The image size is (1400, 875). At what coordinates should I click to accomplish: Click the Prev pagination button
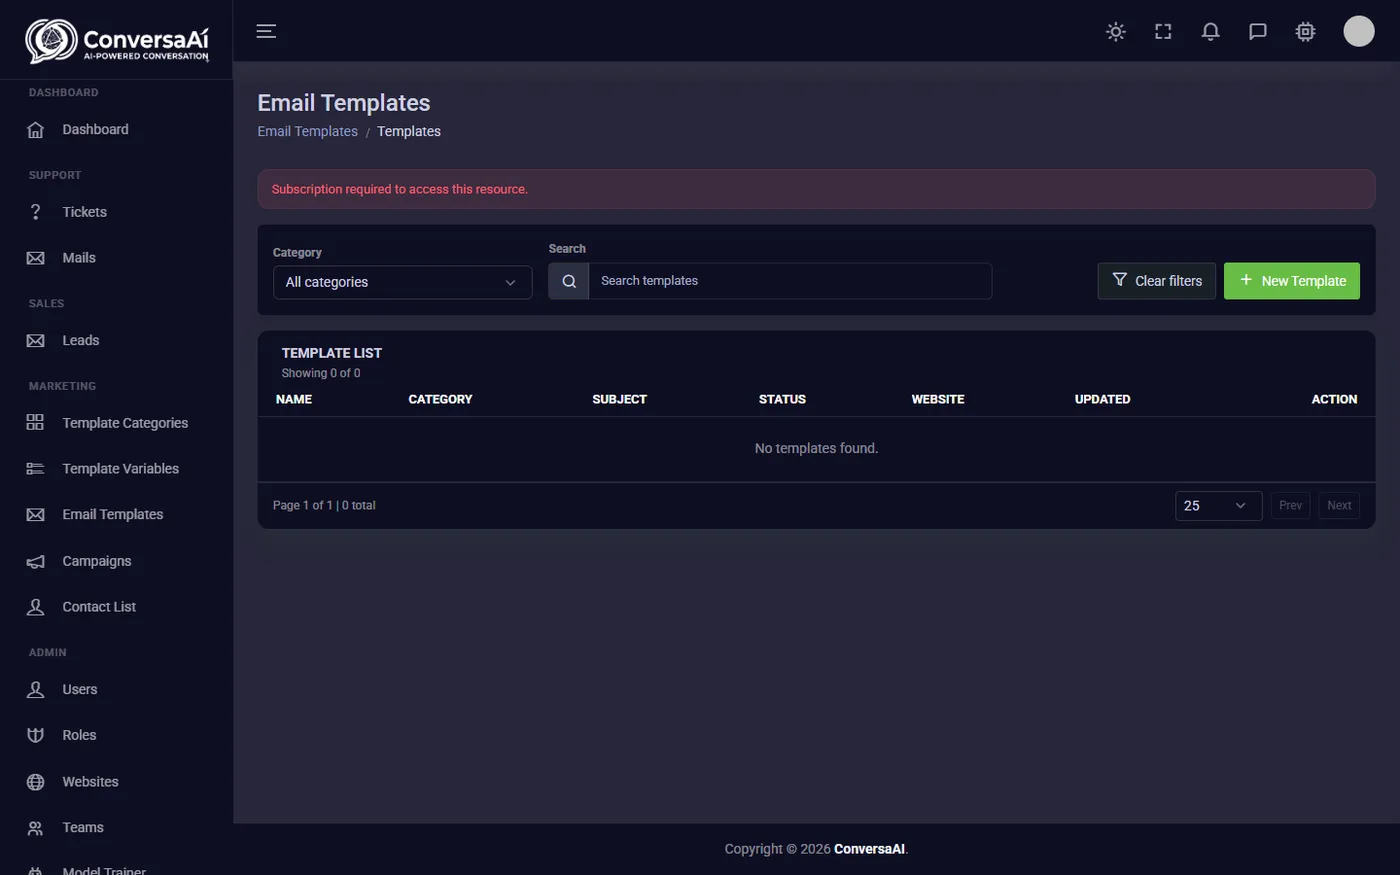pyautogui.click(x=1291, y=506)
